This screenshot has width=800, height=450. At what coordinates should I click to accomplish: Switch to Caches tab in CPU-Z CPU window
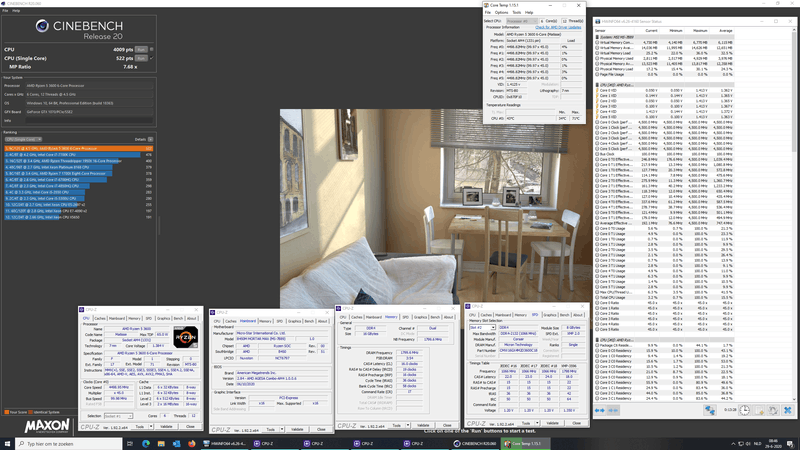coord(100,318)
